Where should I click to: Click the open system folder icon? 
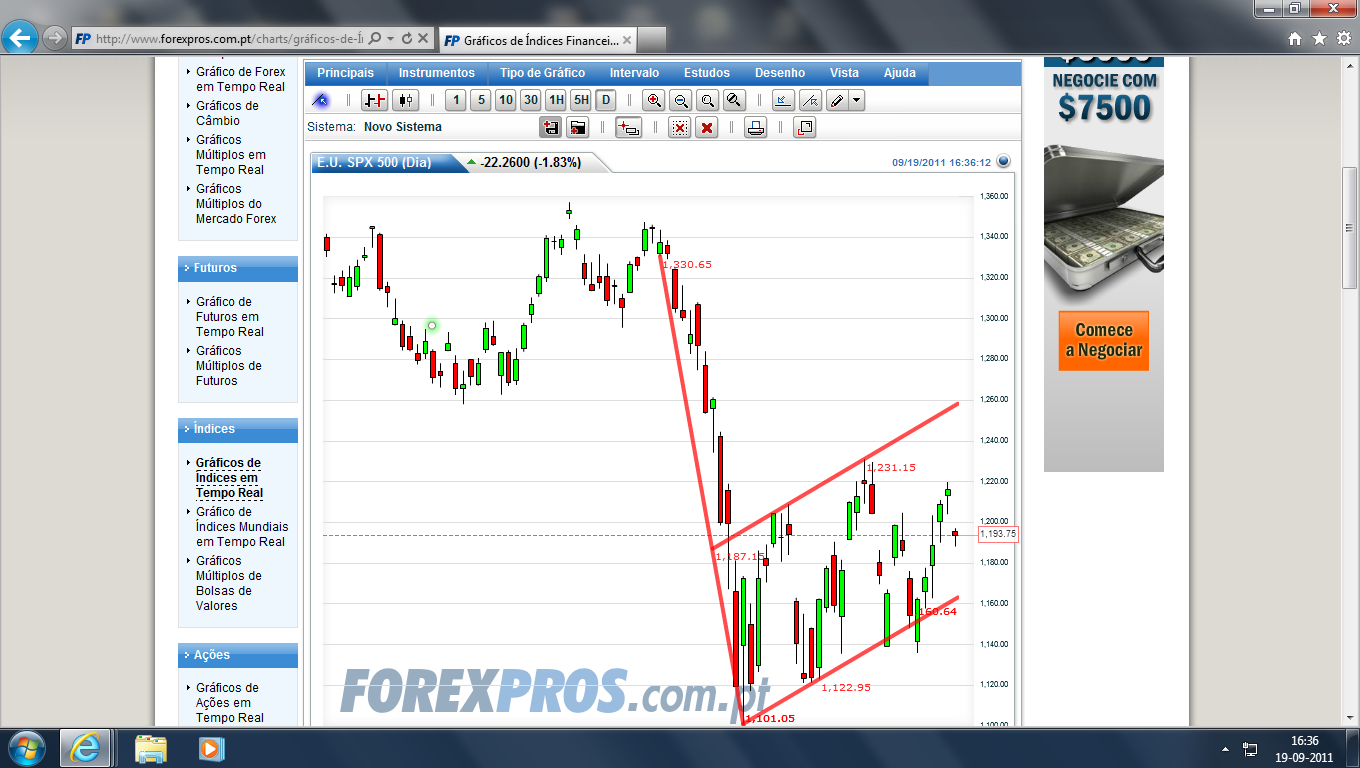click(x=577, y=127)
